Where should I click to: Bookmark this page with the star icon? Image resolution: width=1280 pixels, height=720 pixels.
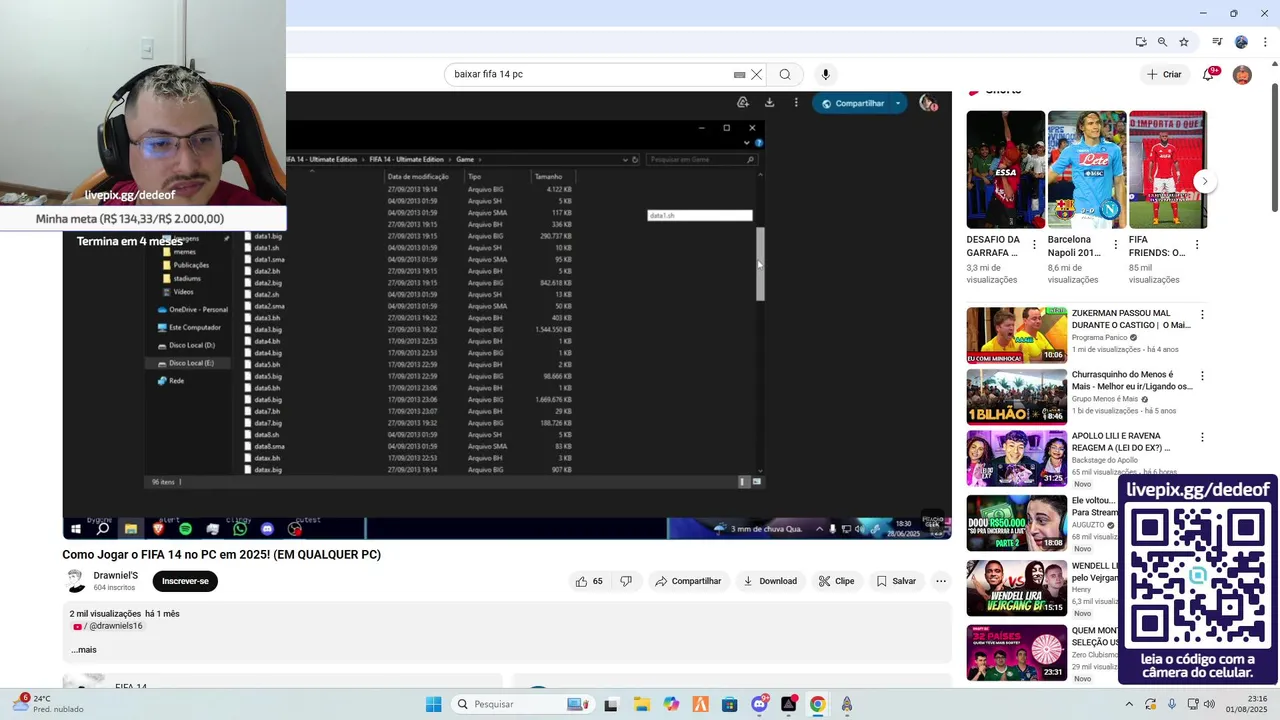tap(1184, 42)
